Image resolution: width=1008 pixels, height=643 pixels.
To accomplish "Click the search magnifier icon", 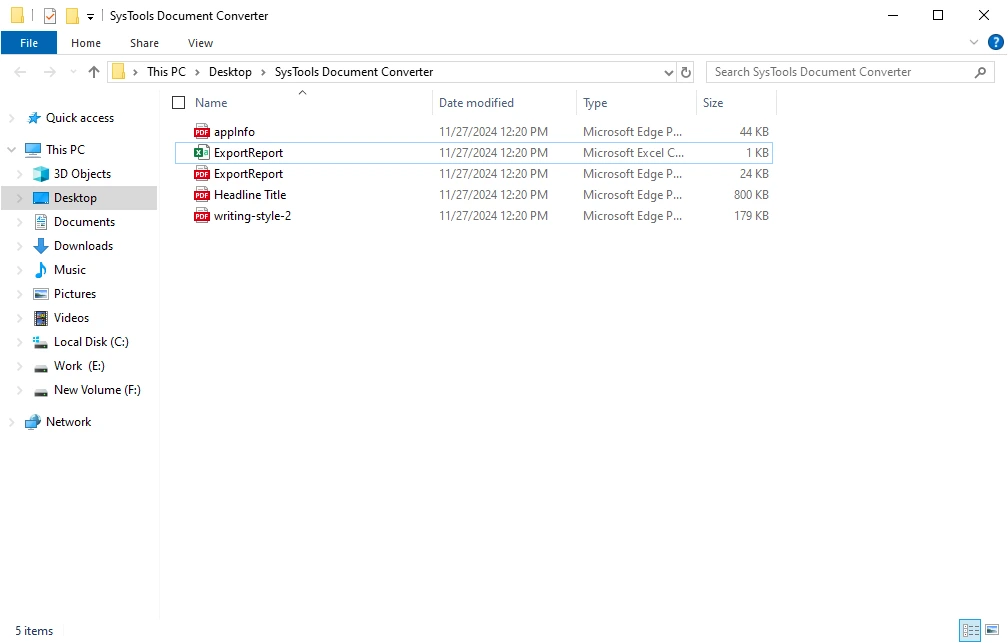I will coord(980,72).
